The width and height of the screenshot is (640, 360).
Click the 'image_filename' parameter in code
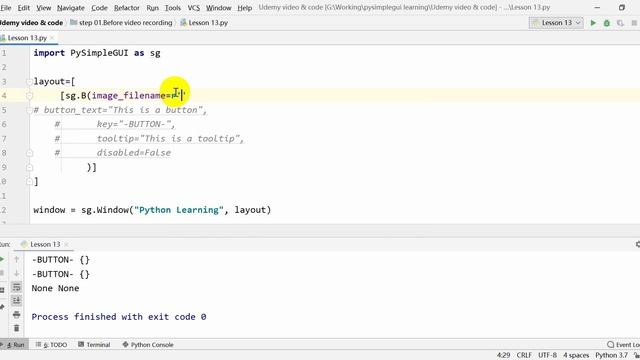[x=129, y=96]
